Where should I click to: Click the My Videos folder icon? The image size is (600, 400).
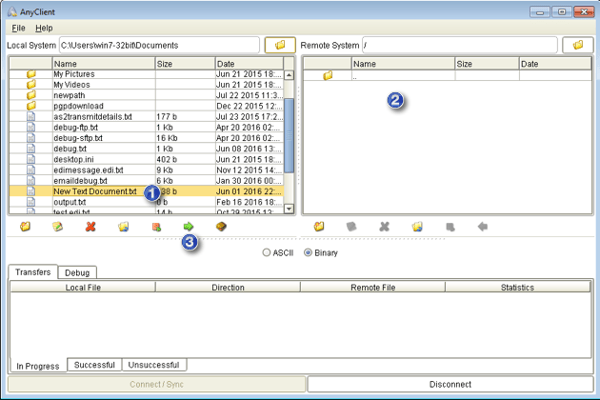pyautogui.click(x=31, y=84)
